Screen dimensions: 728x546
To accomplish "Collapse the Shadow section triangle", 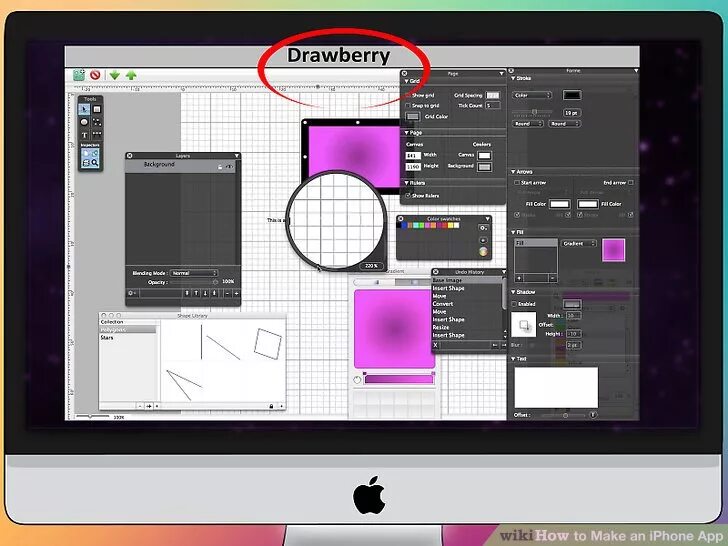I will (x=514, y=292).
